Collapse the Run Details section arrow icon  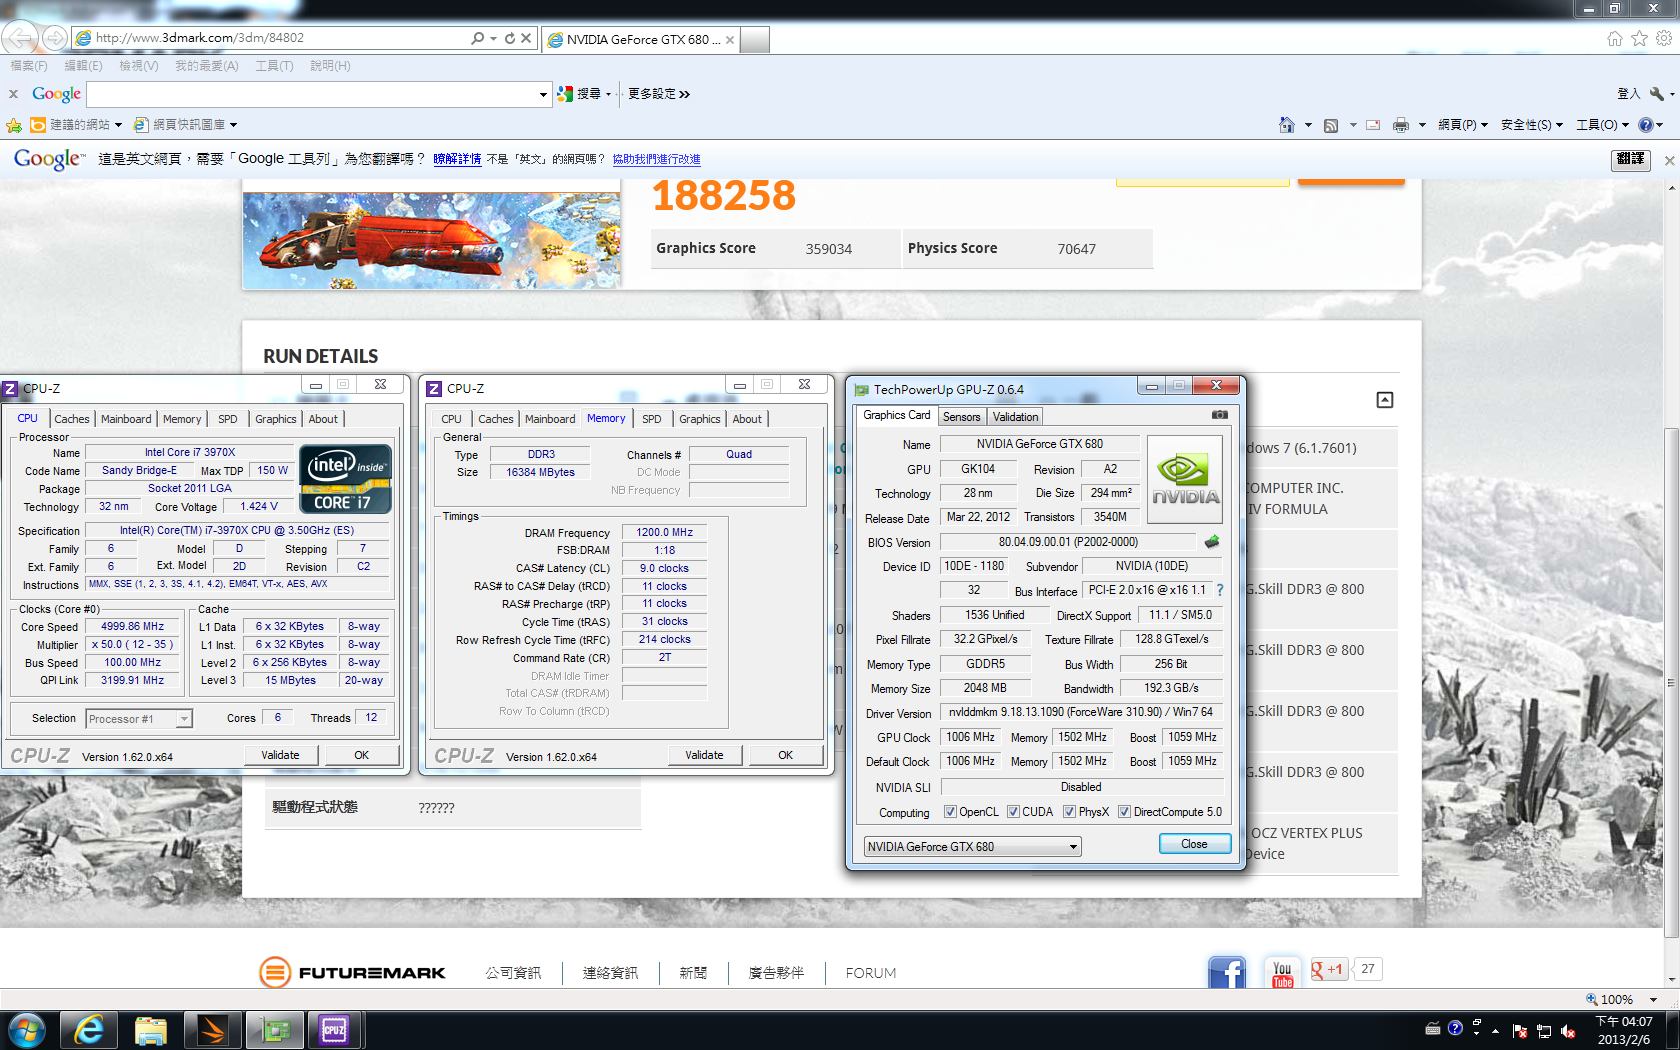(1385, 400)
